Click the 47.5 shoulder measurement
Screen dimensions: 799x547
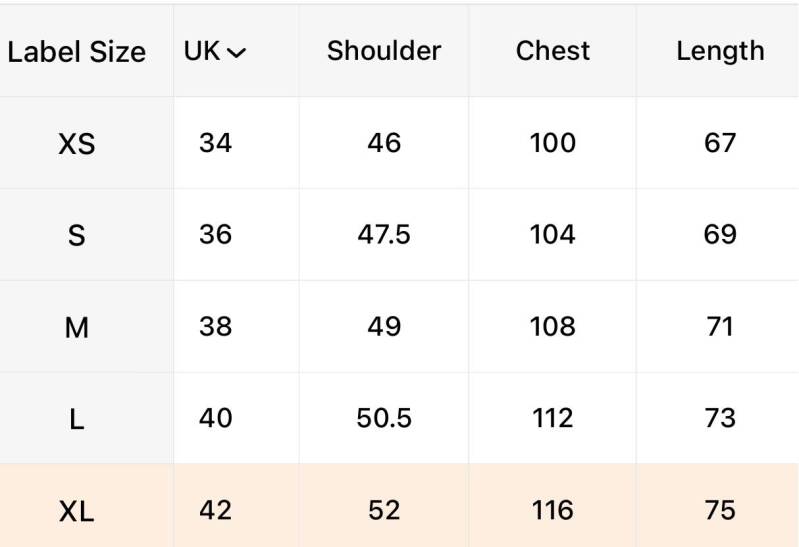click(x=384, y=235)
